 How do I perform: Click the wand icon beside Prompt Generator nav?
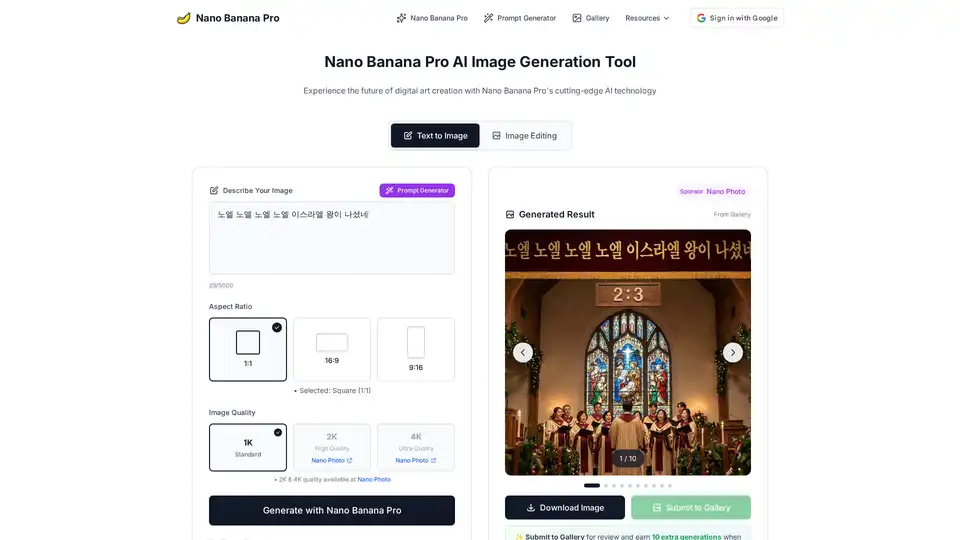click(488, 18)
